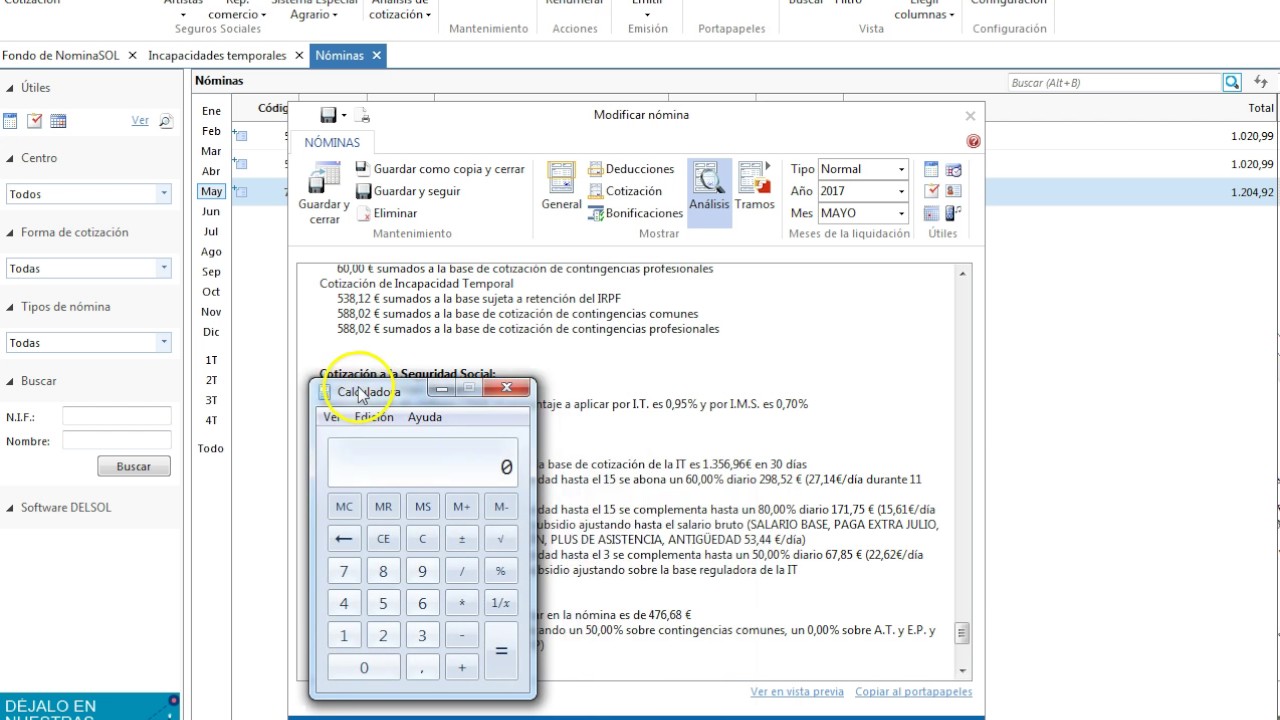
Task: Collapse the Forma de cotización section
Action: coord(11,233)
